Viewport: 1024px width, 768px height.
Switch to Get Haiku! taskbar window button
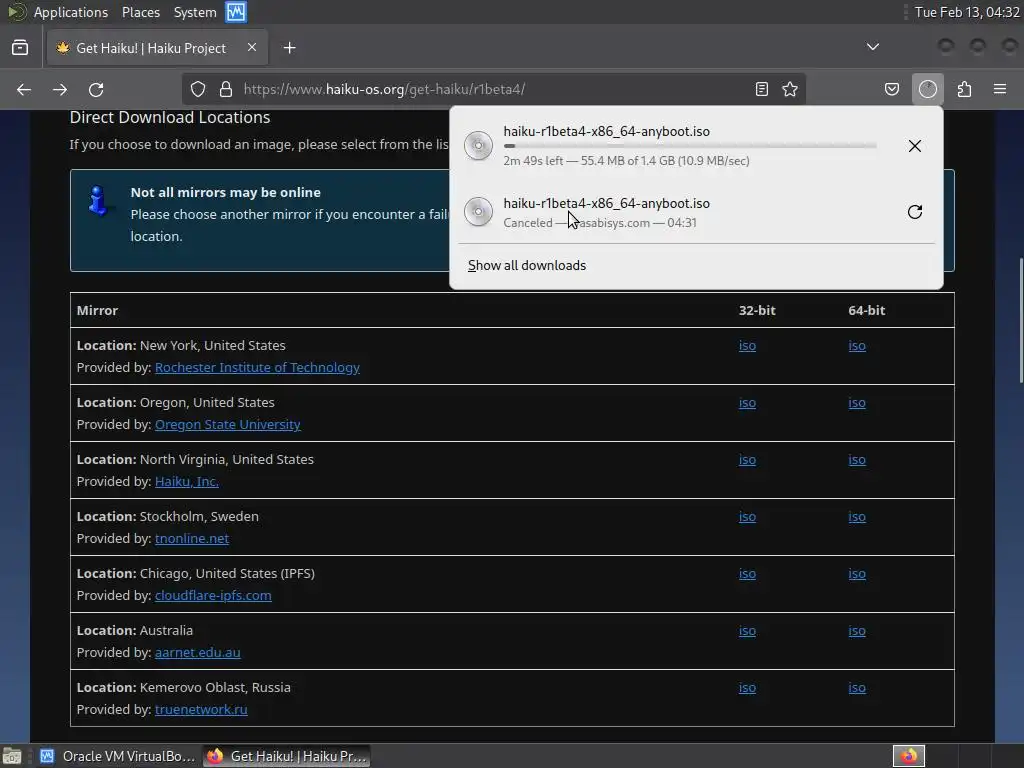point(287,756)
